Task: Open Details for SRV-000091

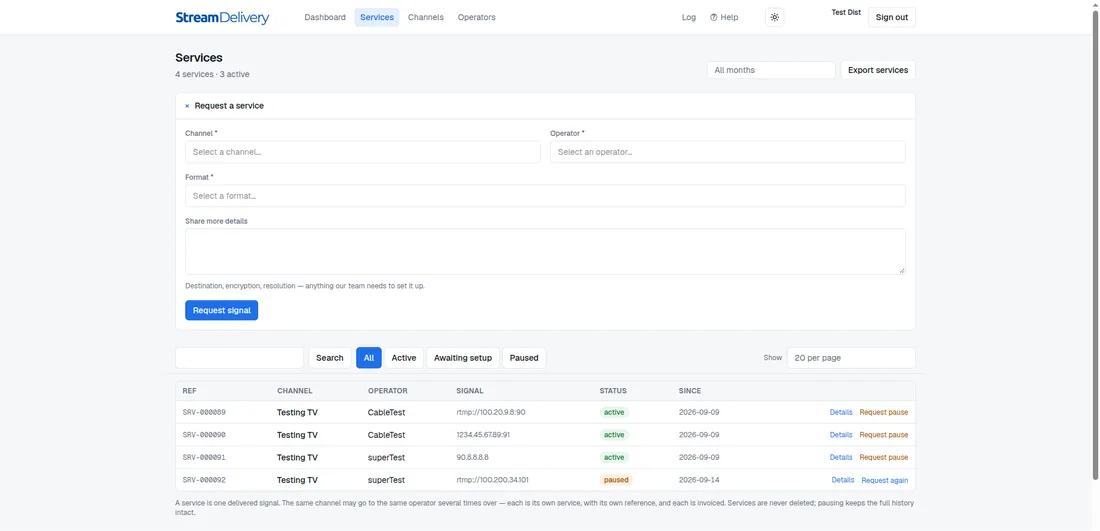Action: click(x=841, y=457)
